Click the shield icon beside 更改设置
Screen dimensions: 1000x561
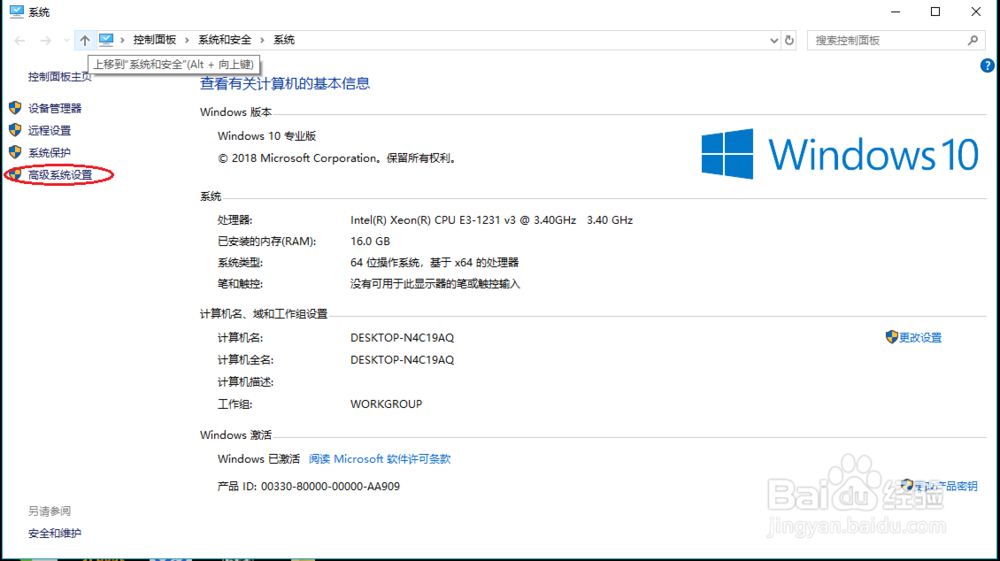click(x=892, y=337)
